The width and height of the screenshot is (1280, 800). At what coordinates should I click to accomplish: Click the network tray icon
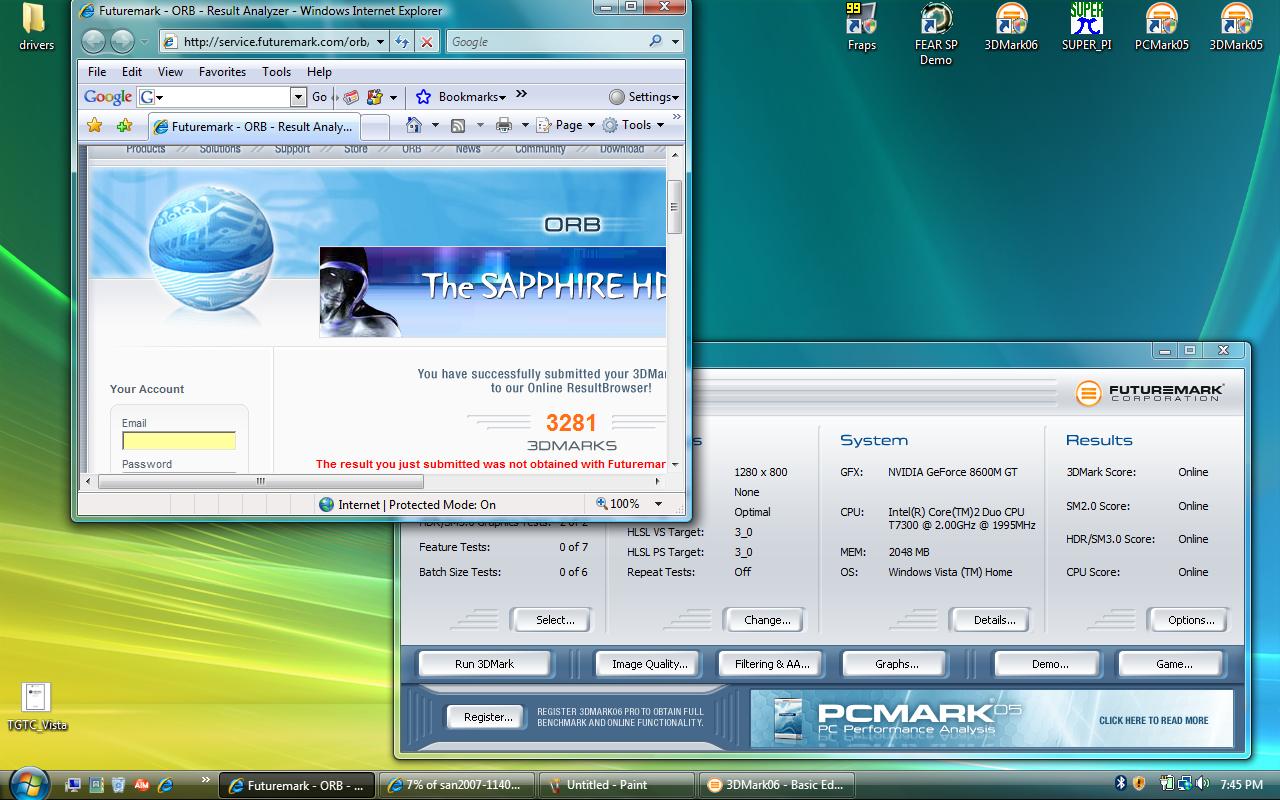(1185, 784)
